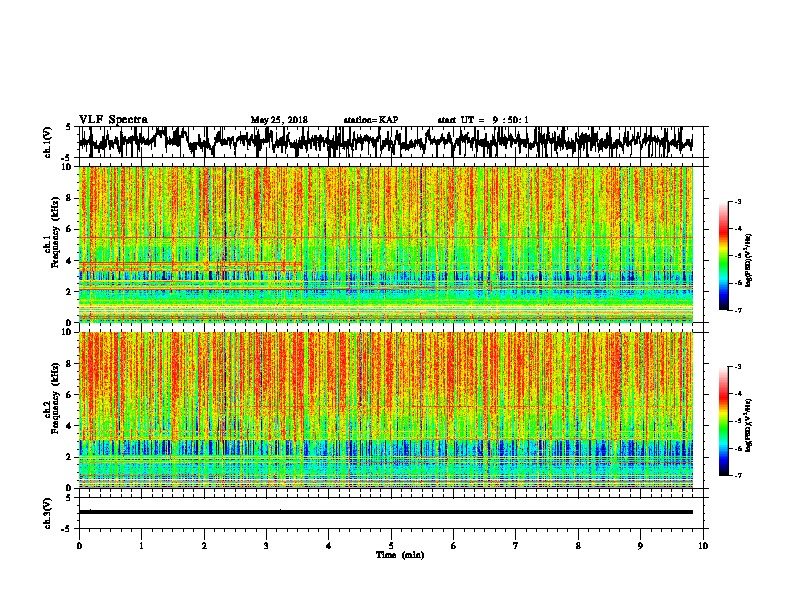Click time axis tick label "4"
Image resolution: width=792 pixels, height=612 pixels.
tap(329, 545)
